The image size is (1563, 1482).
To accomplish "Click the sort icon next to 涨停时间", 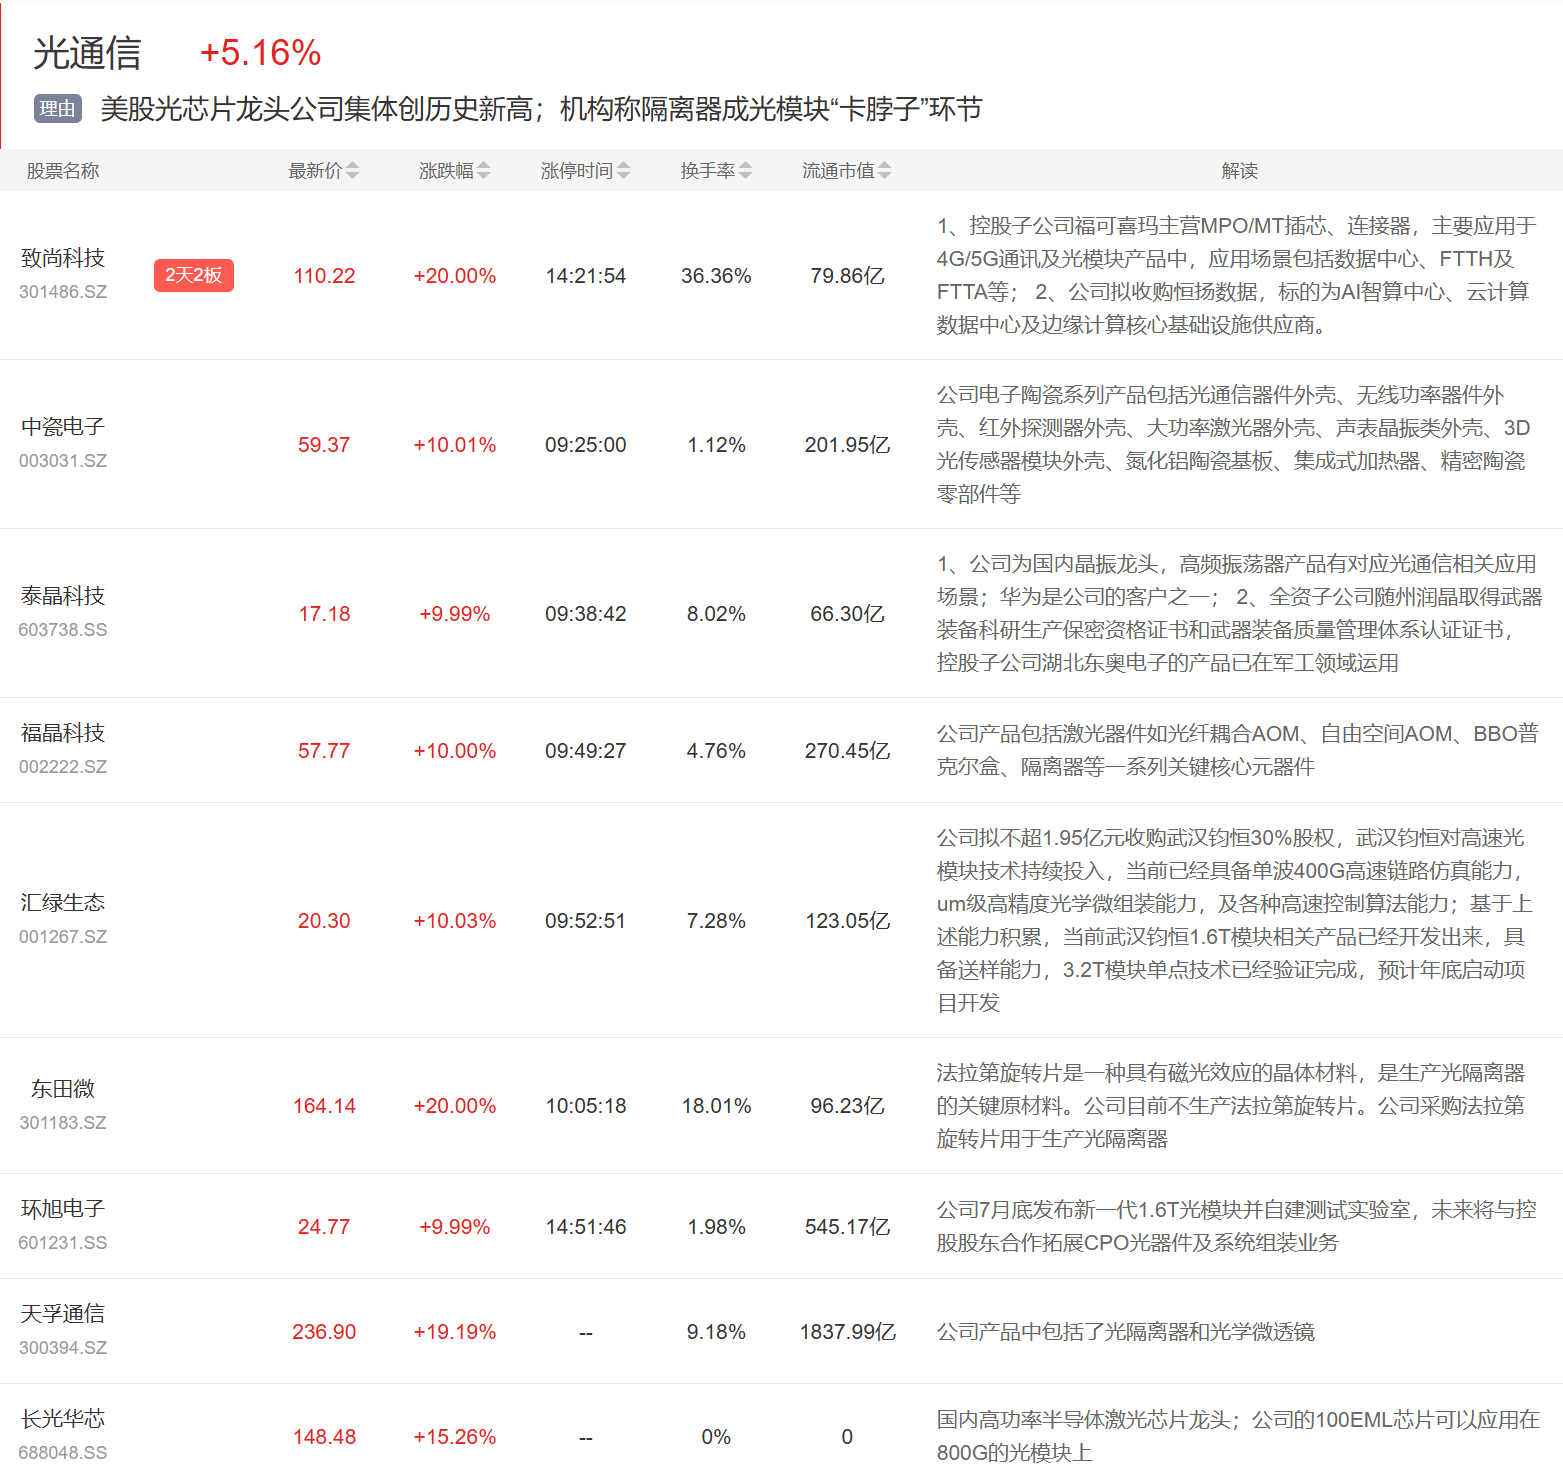I will click(623, 171).
